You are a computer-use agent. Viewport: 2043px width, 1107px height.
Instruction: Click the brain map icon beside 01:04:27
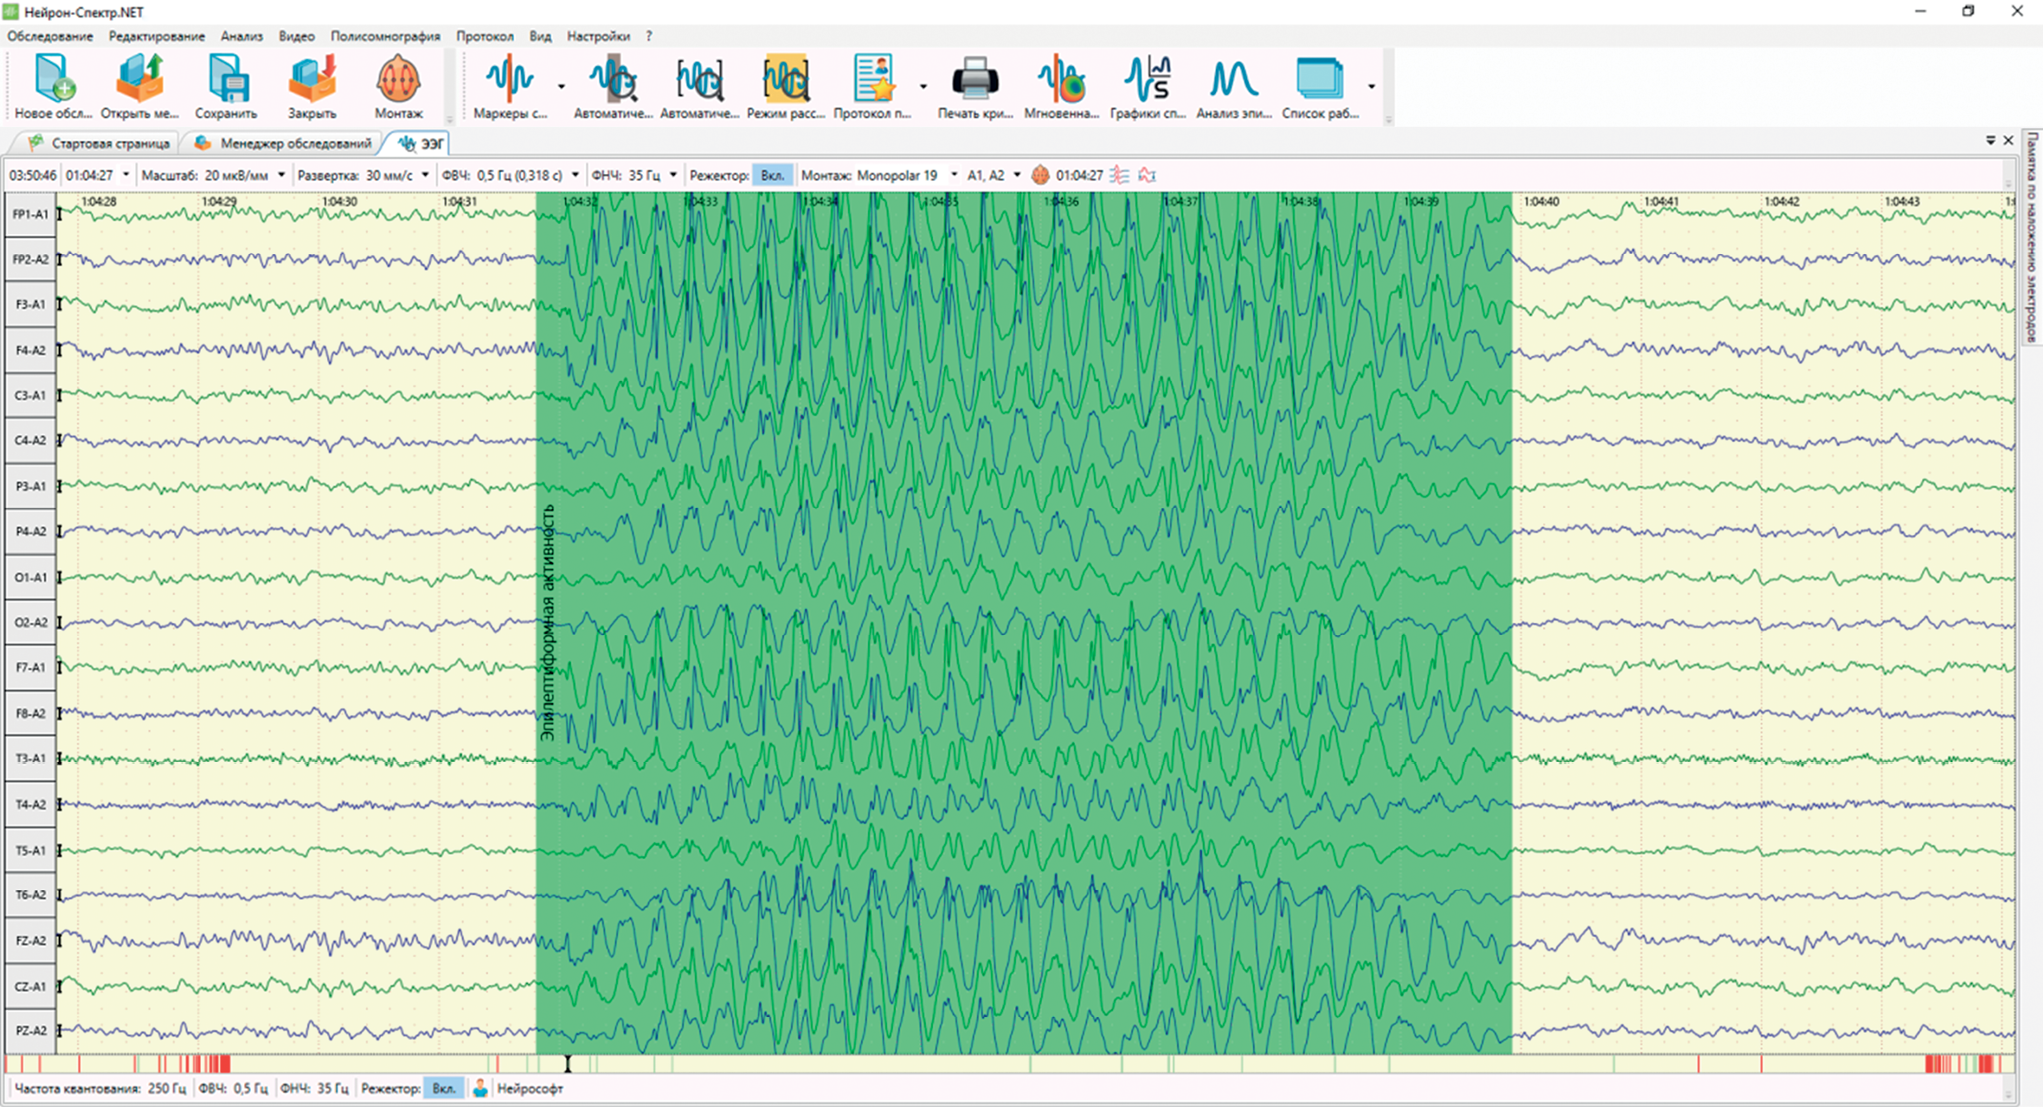pyautogui.click(x=1040, y=175)
